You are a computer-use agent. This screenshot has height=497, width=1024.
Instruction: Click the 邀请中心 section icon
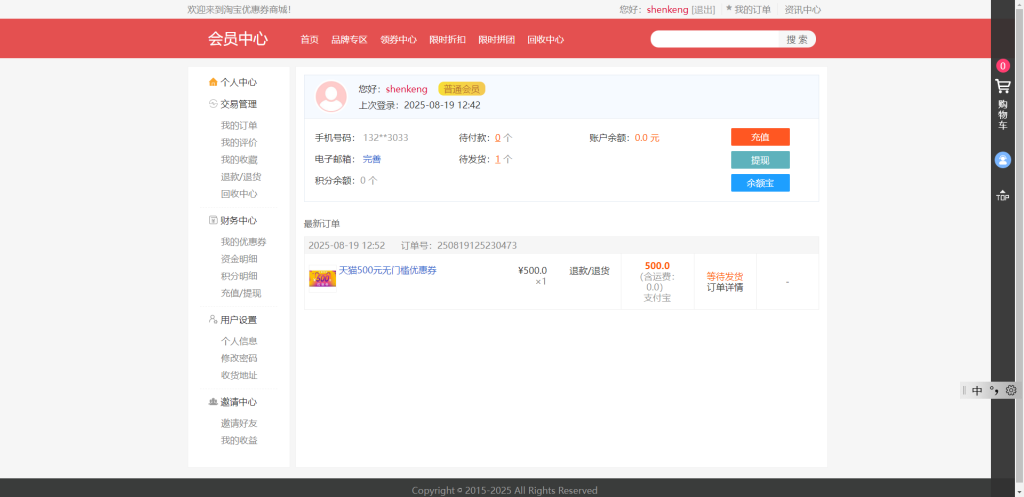(213, 402)
